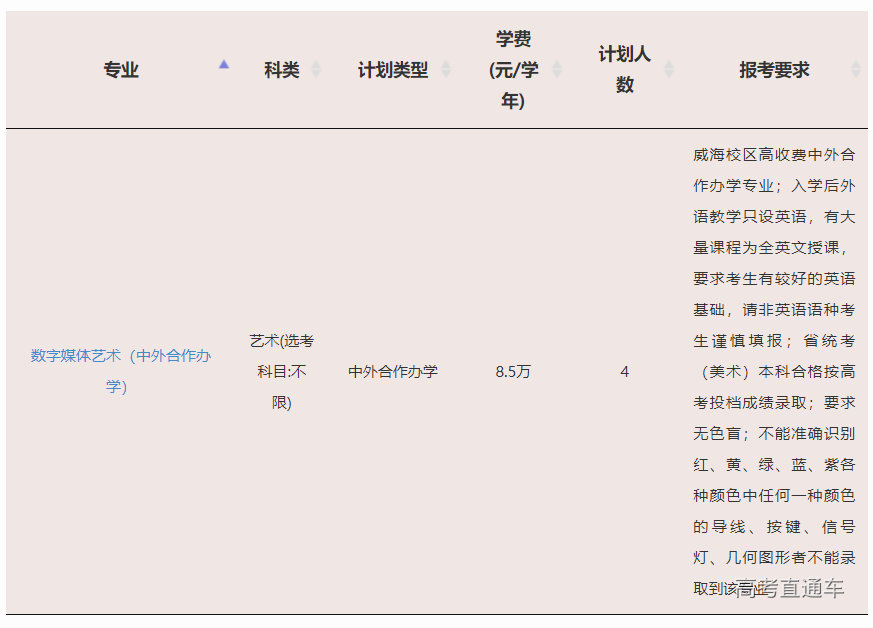Select the 科类 column header text
This screenshot has width=873, height=628.
click(281, 70)
